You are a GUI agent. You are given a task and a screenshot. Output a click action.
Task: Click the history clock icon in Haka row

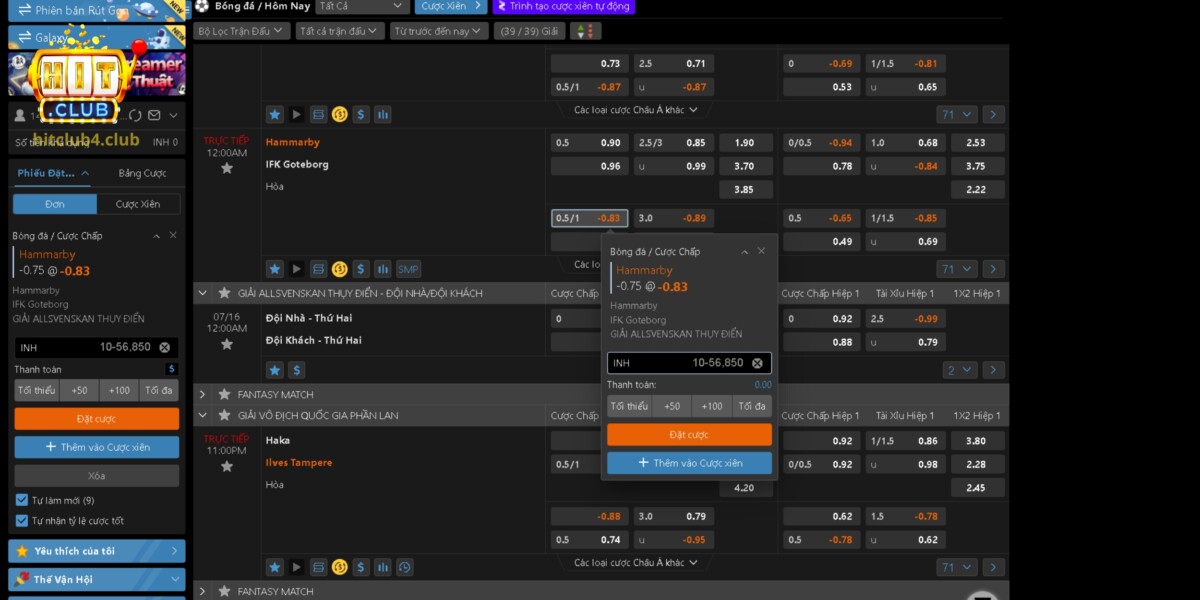click(x=404, y=567)
